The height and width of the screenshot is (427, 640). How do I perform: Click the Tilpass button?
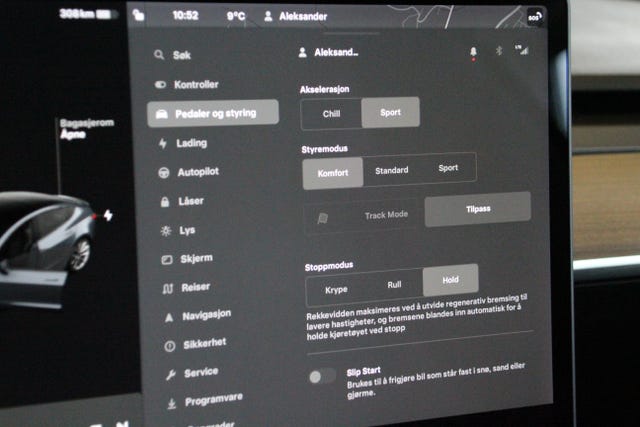pos(478,209)
